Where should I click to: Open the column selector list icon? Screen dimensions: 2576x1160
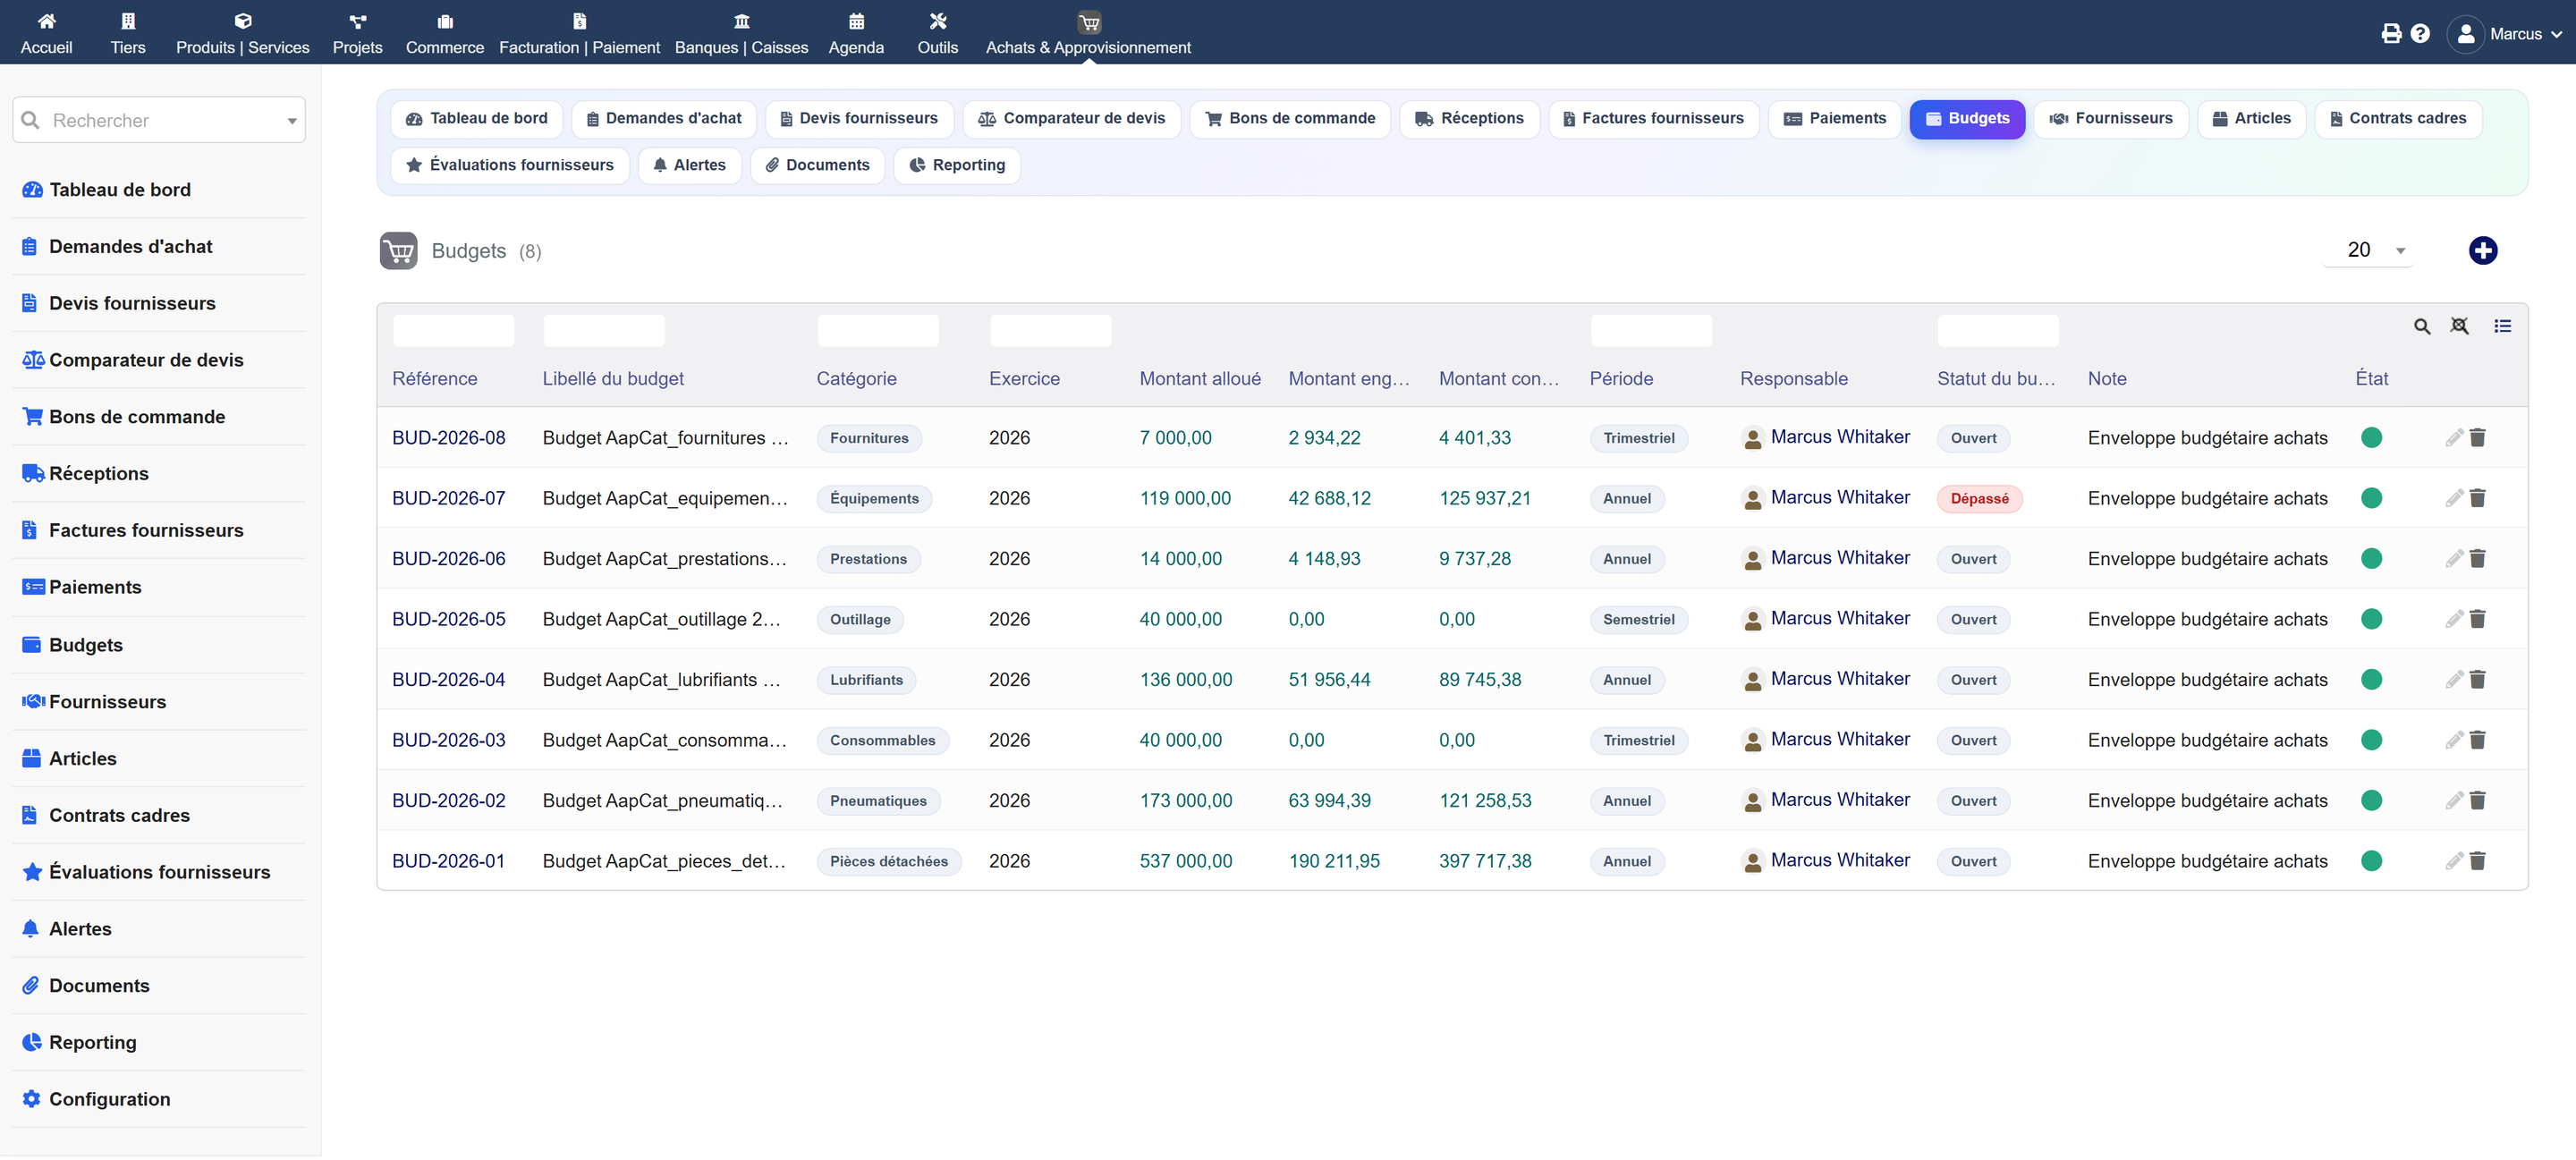[x=2502, y=326]
